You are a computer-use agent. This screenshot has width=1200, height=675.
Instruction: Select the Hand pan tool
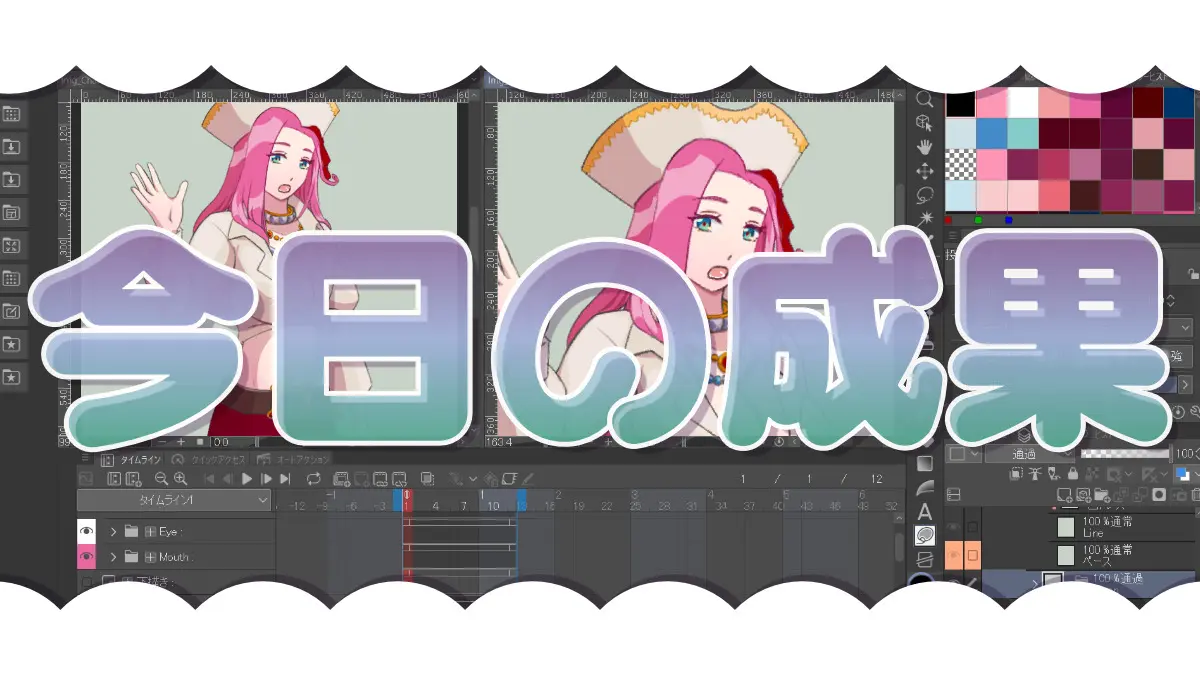[925, 147]
